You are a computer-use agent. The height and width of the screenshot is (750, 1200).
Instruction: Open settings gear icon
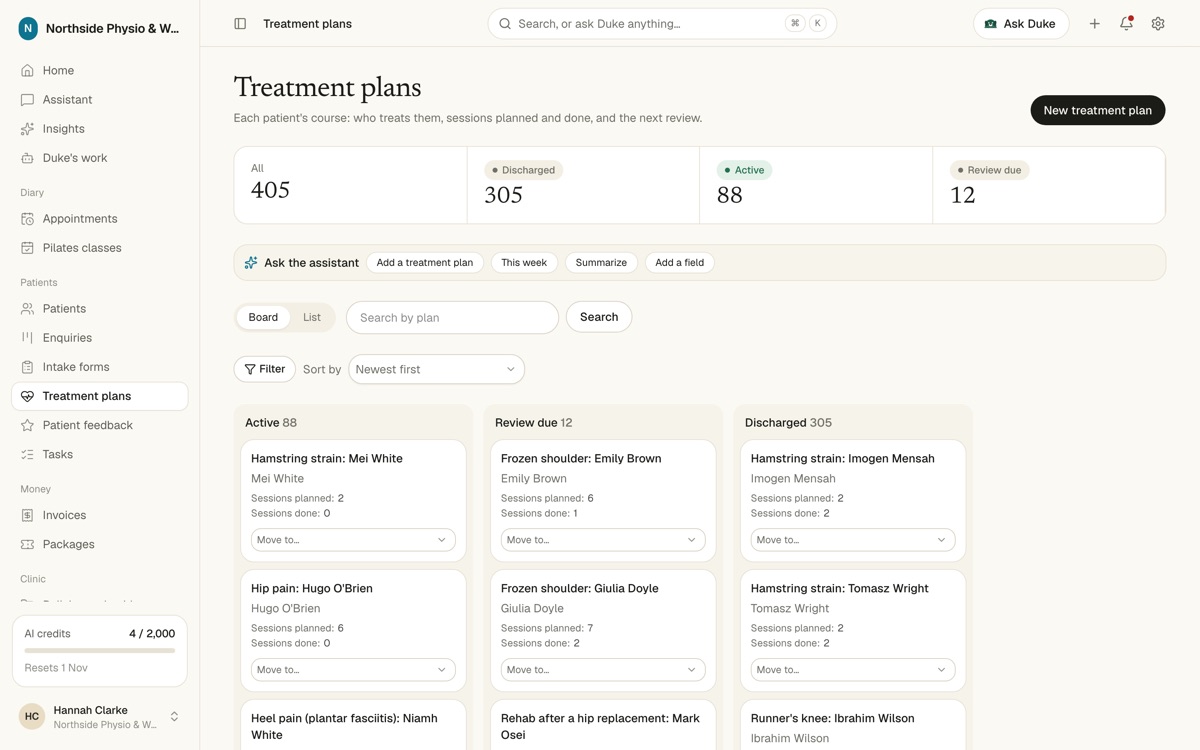[1158, 24]
